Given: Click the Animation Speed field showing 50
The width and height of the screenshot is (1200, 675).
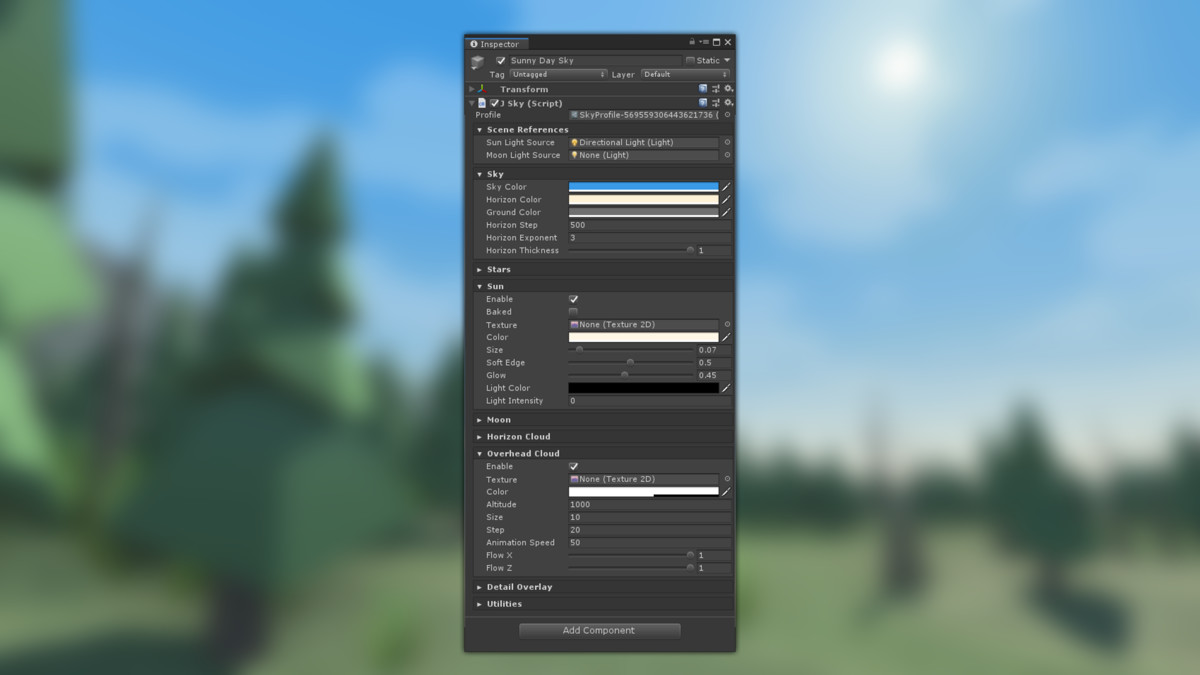Looking at the screenshot, I should 650,543.
